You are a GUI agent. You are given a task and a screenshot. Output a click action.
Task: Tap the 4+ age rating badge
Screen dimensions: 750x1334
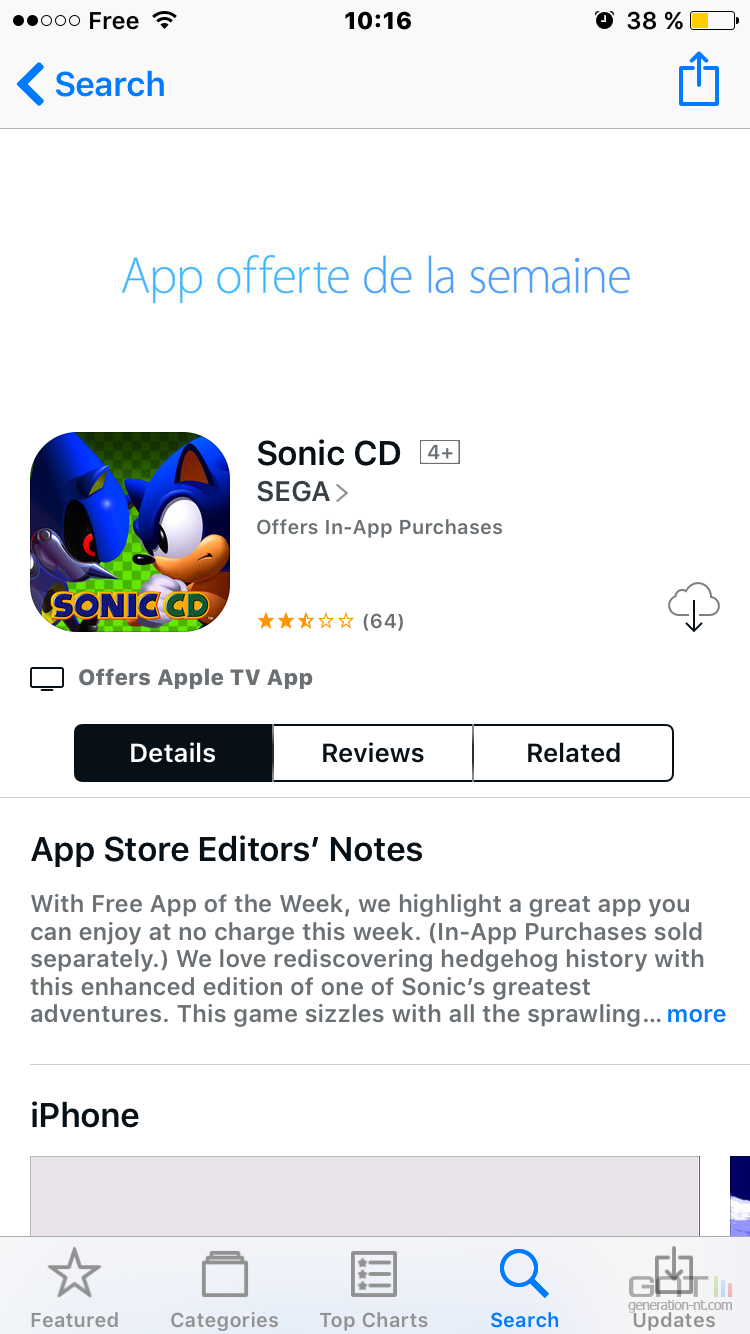(x=440, y=453)
